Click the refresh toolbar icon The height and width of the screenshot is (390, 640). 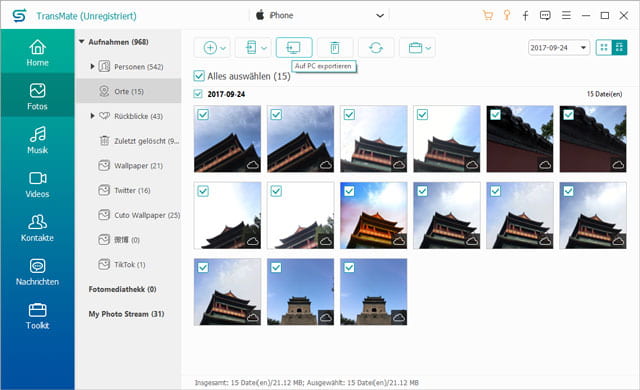(376, 48)
